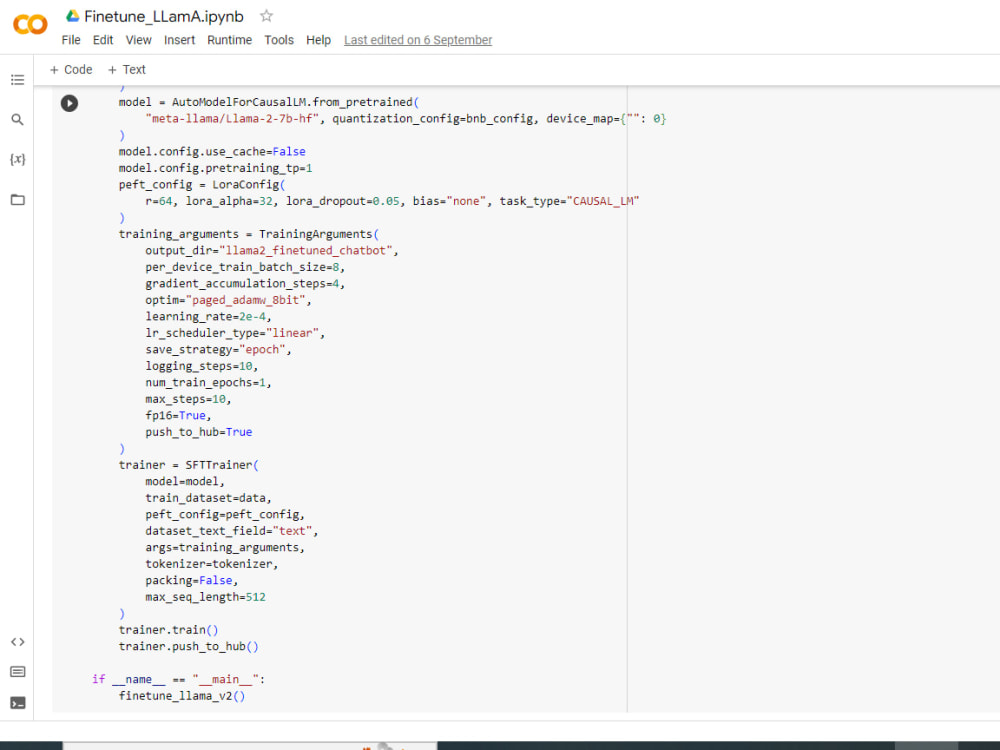
Task: Open the Help menu
Action: coord(318,40)
